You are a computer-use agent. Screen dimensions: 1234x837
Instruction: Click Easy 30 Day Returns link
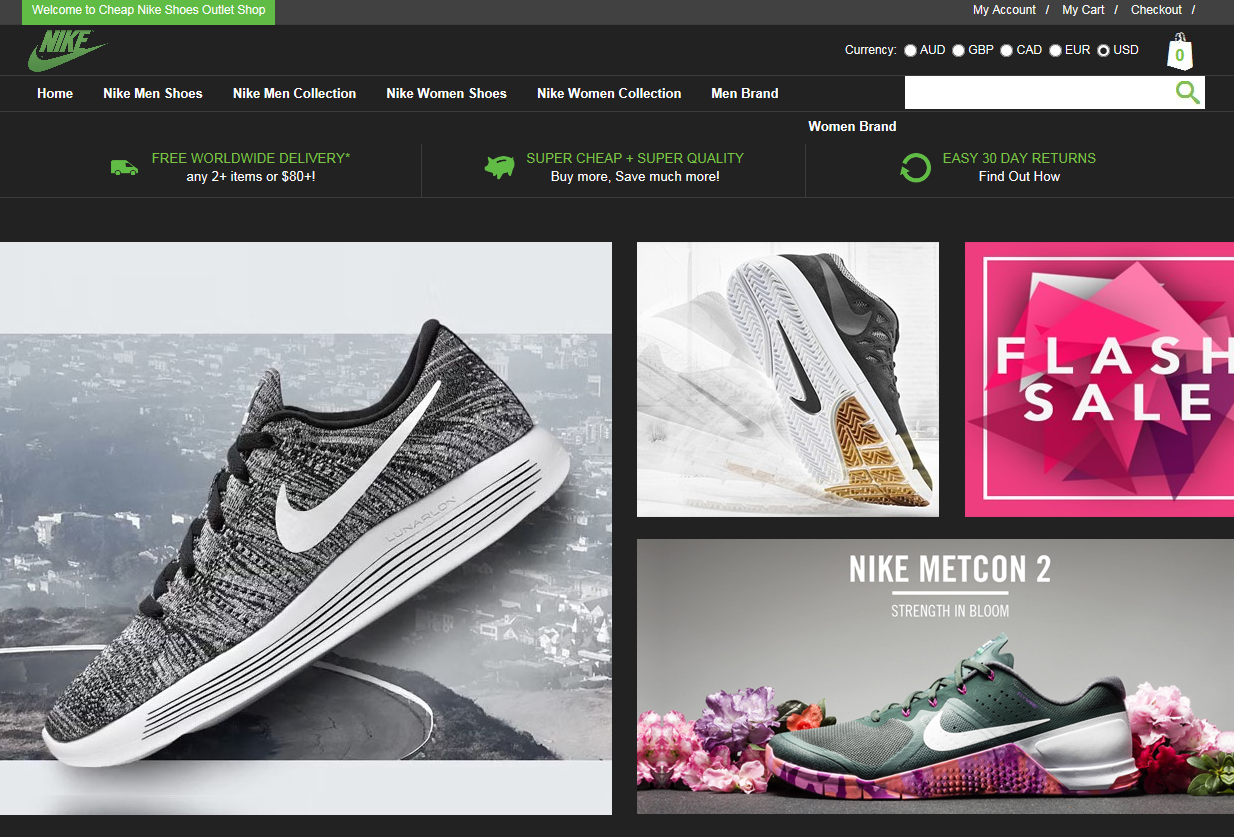pyautogui.click(x=1019, y=158)
